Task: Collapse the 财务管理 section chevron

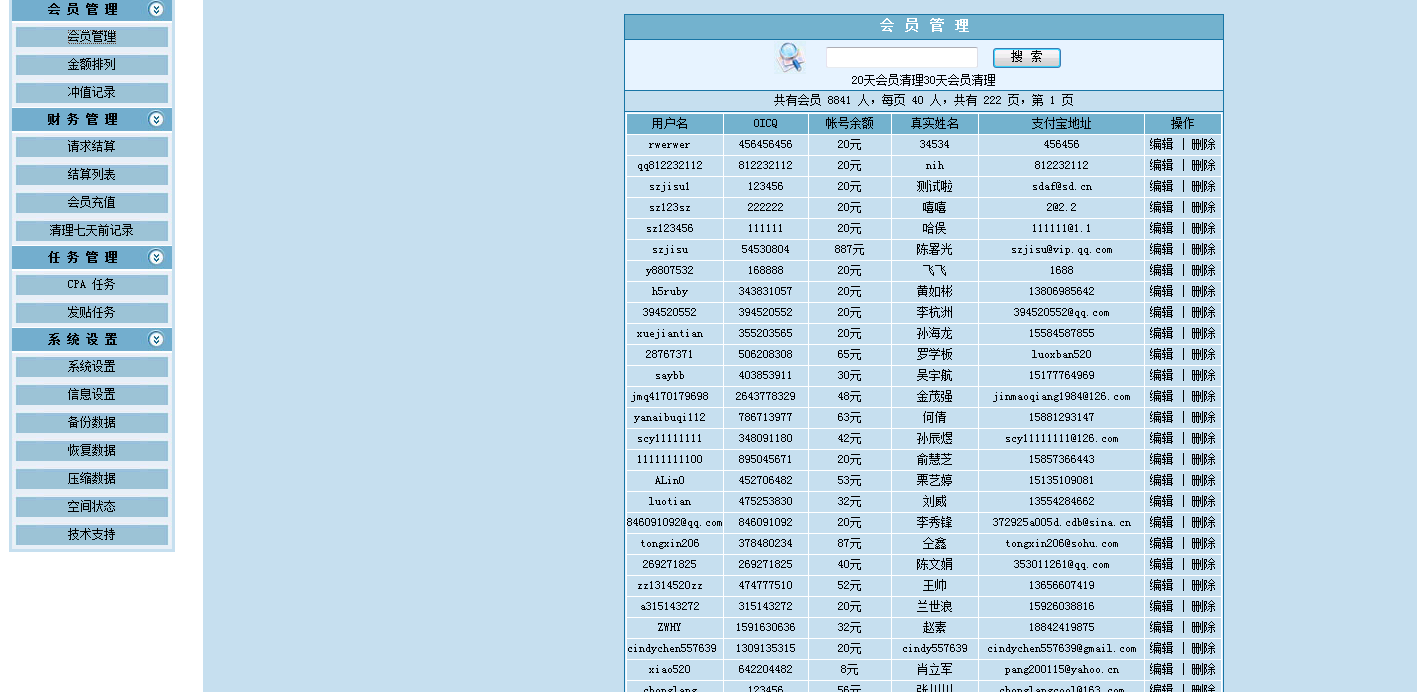Action: 156,119
